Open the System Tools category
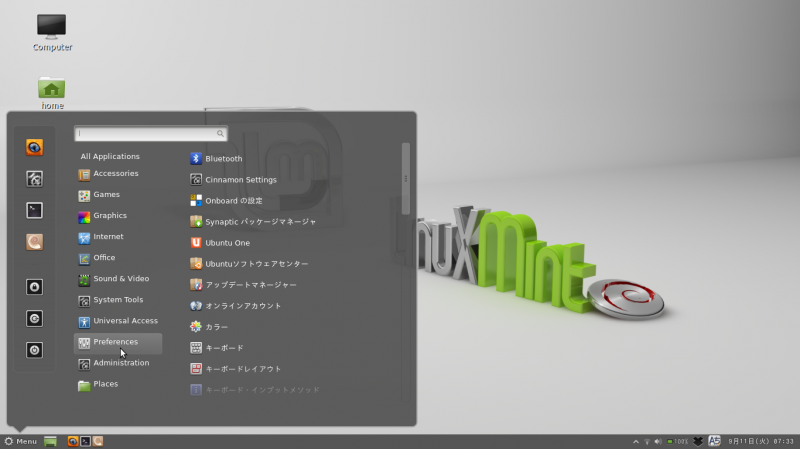 click(x=118, y=300)
